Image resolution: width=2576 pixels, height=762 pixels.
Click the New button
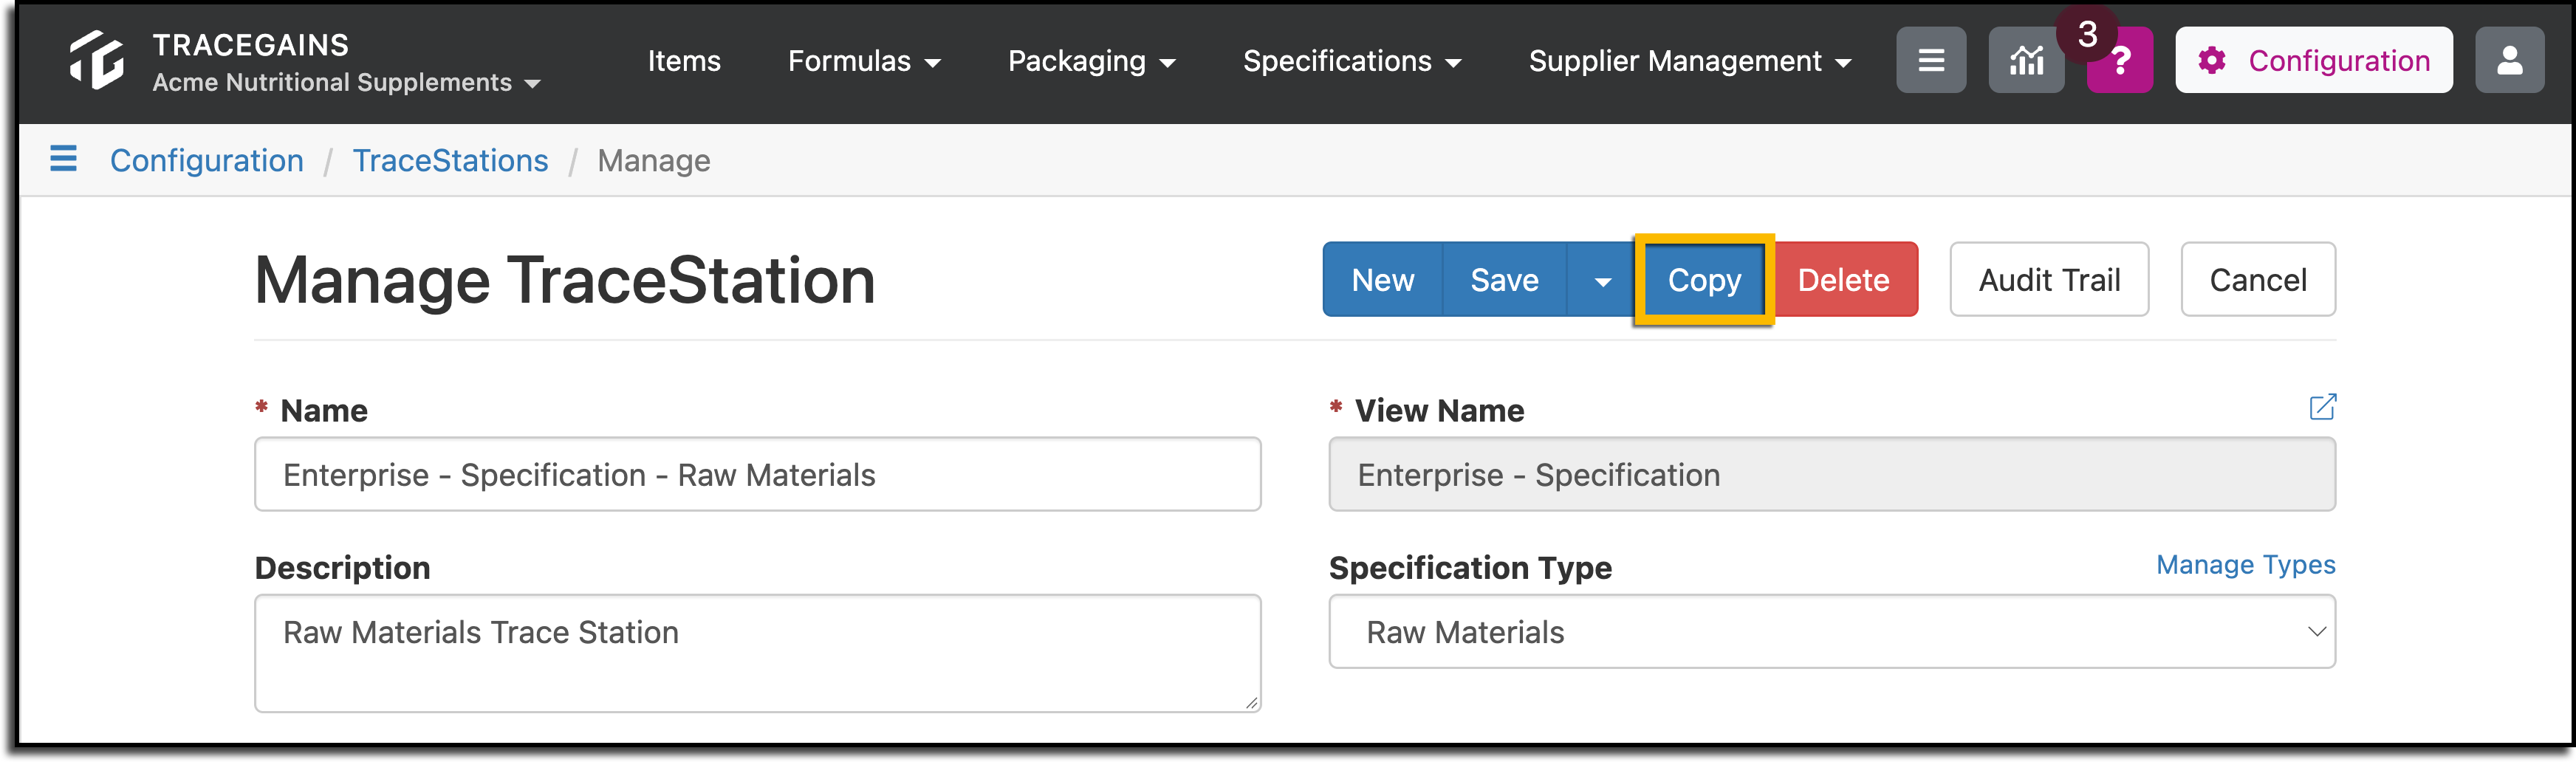point(1383,280)
